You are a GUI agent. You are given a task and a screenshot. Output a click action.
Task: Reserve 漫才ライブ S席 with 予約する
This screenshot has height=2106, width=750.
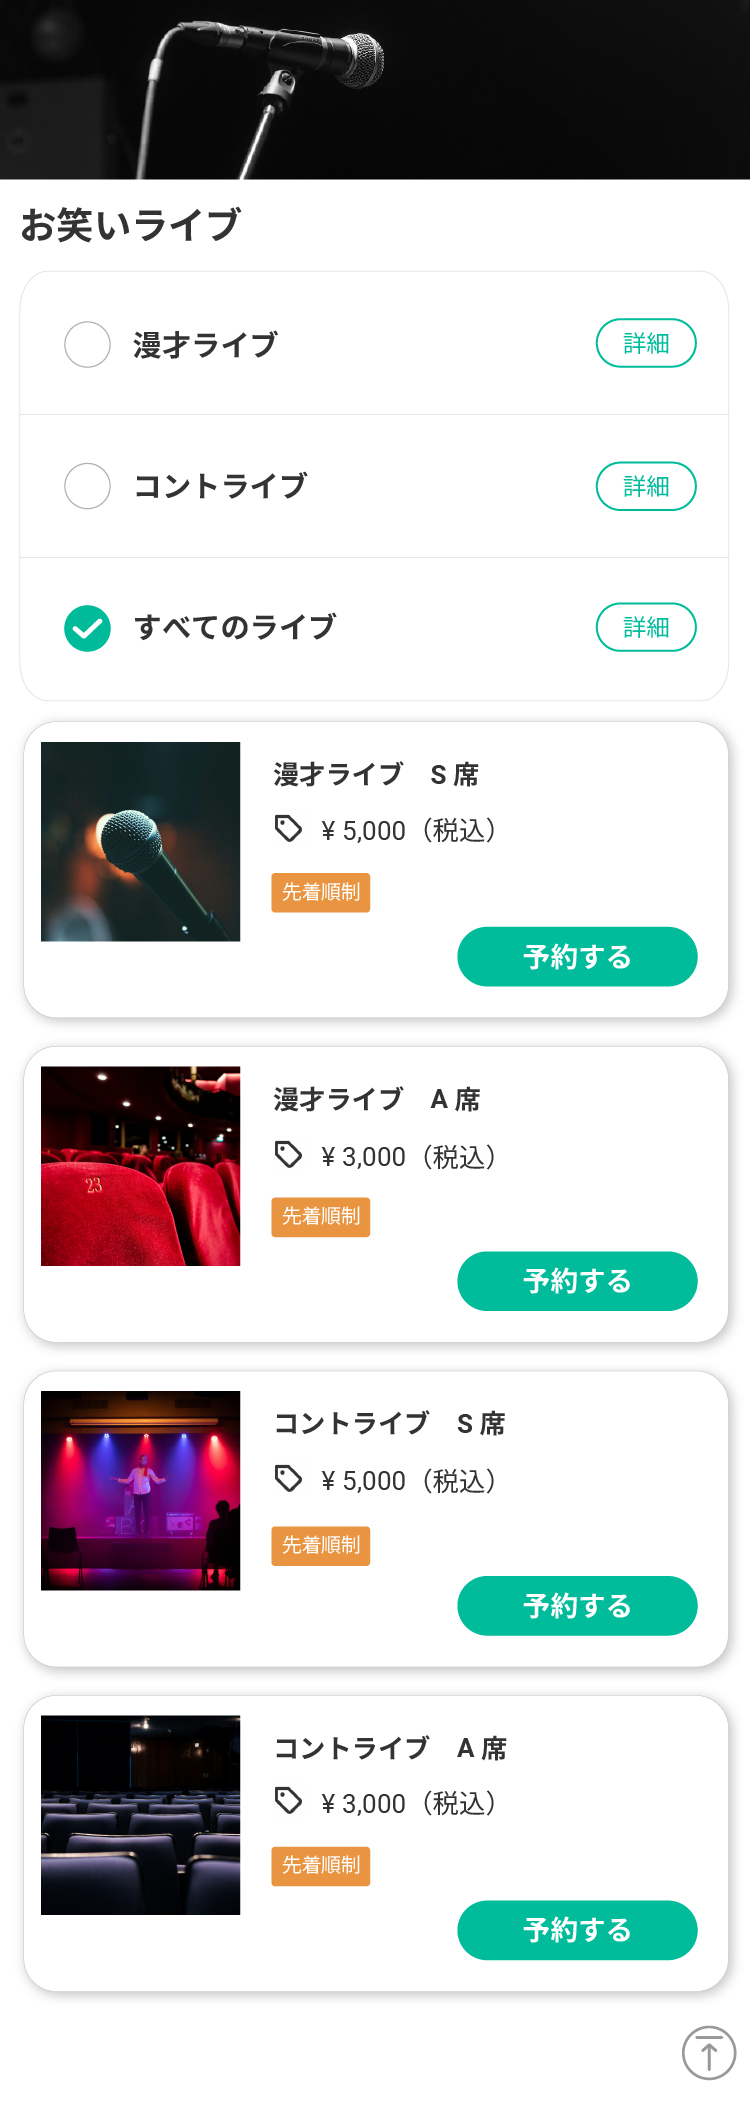point(577,957)
